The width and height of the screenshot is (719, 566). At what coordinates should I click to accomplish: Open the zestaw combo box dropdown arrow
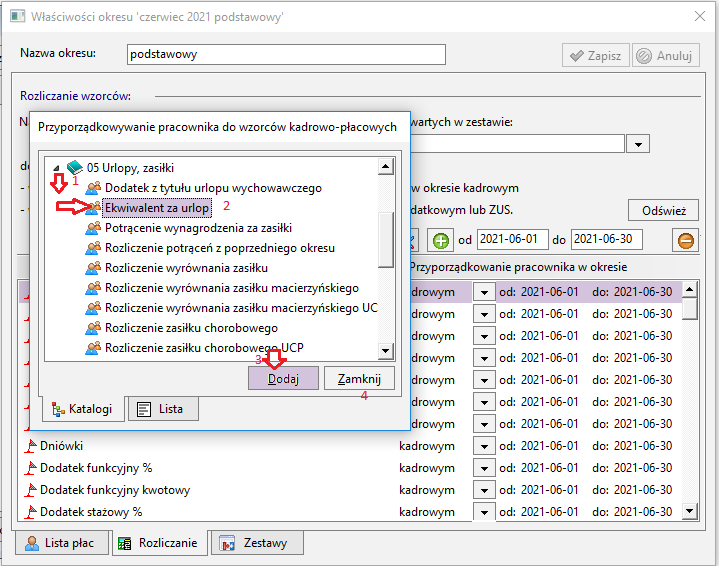coord(638,144)
